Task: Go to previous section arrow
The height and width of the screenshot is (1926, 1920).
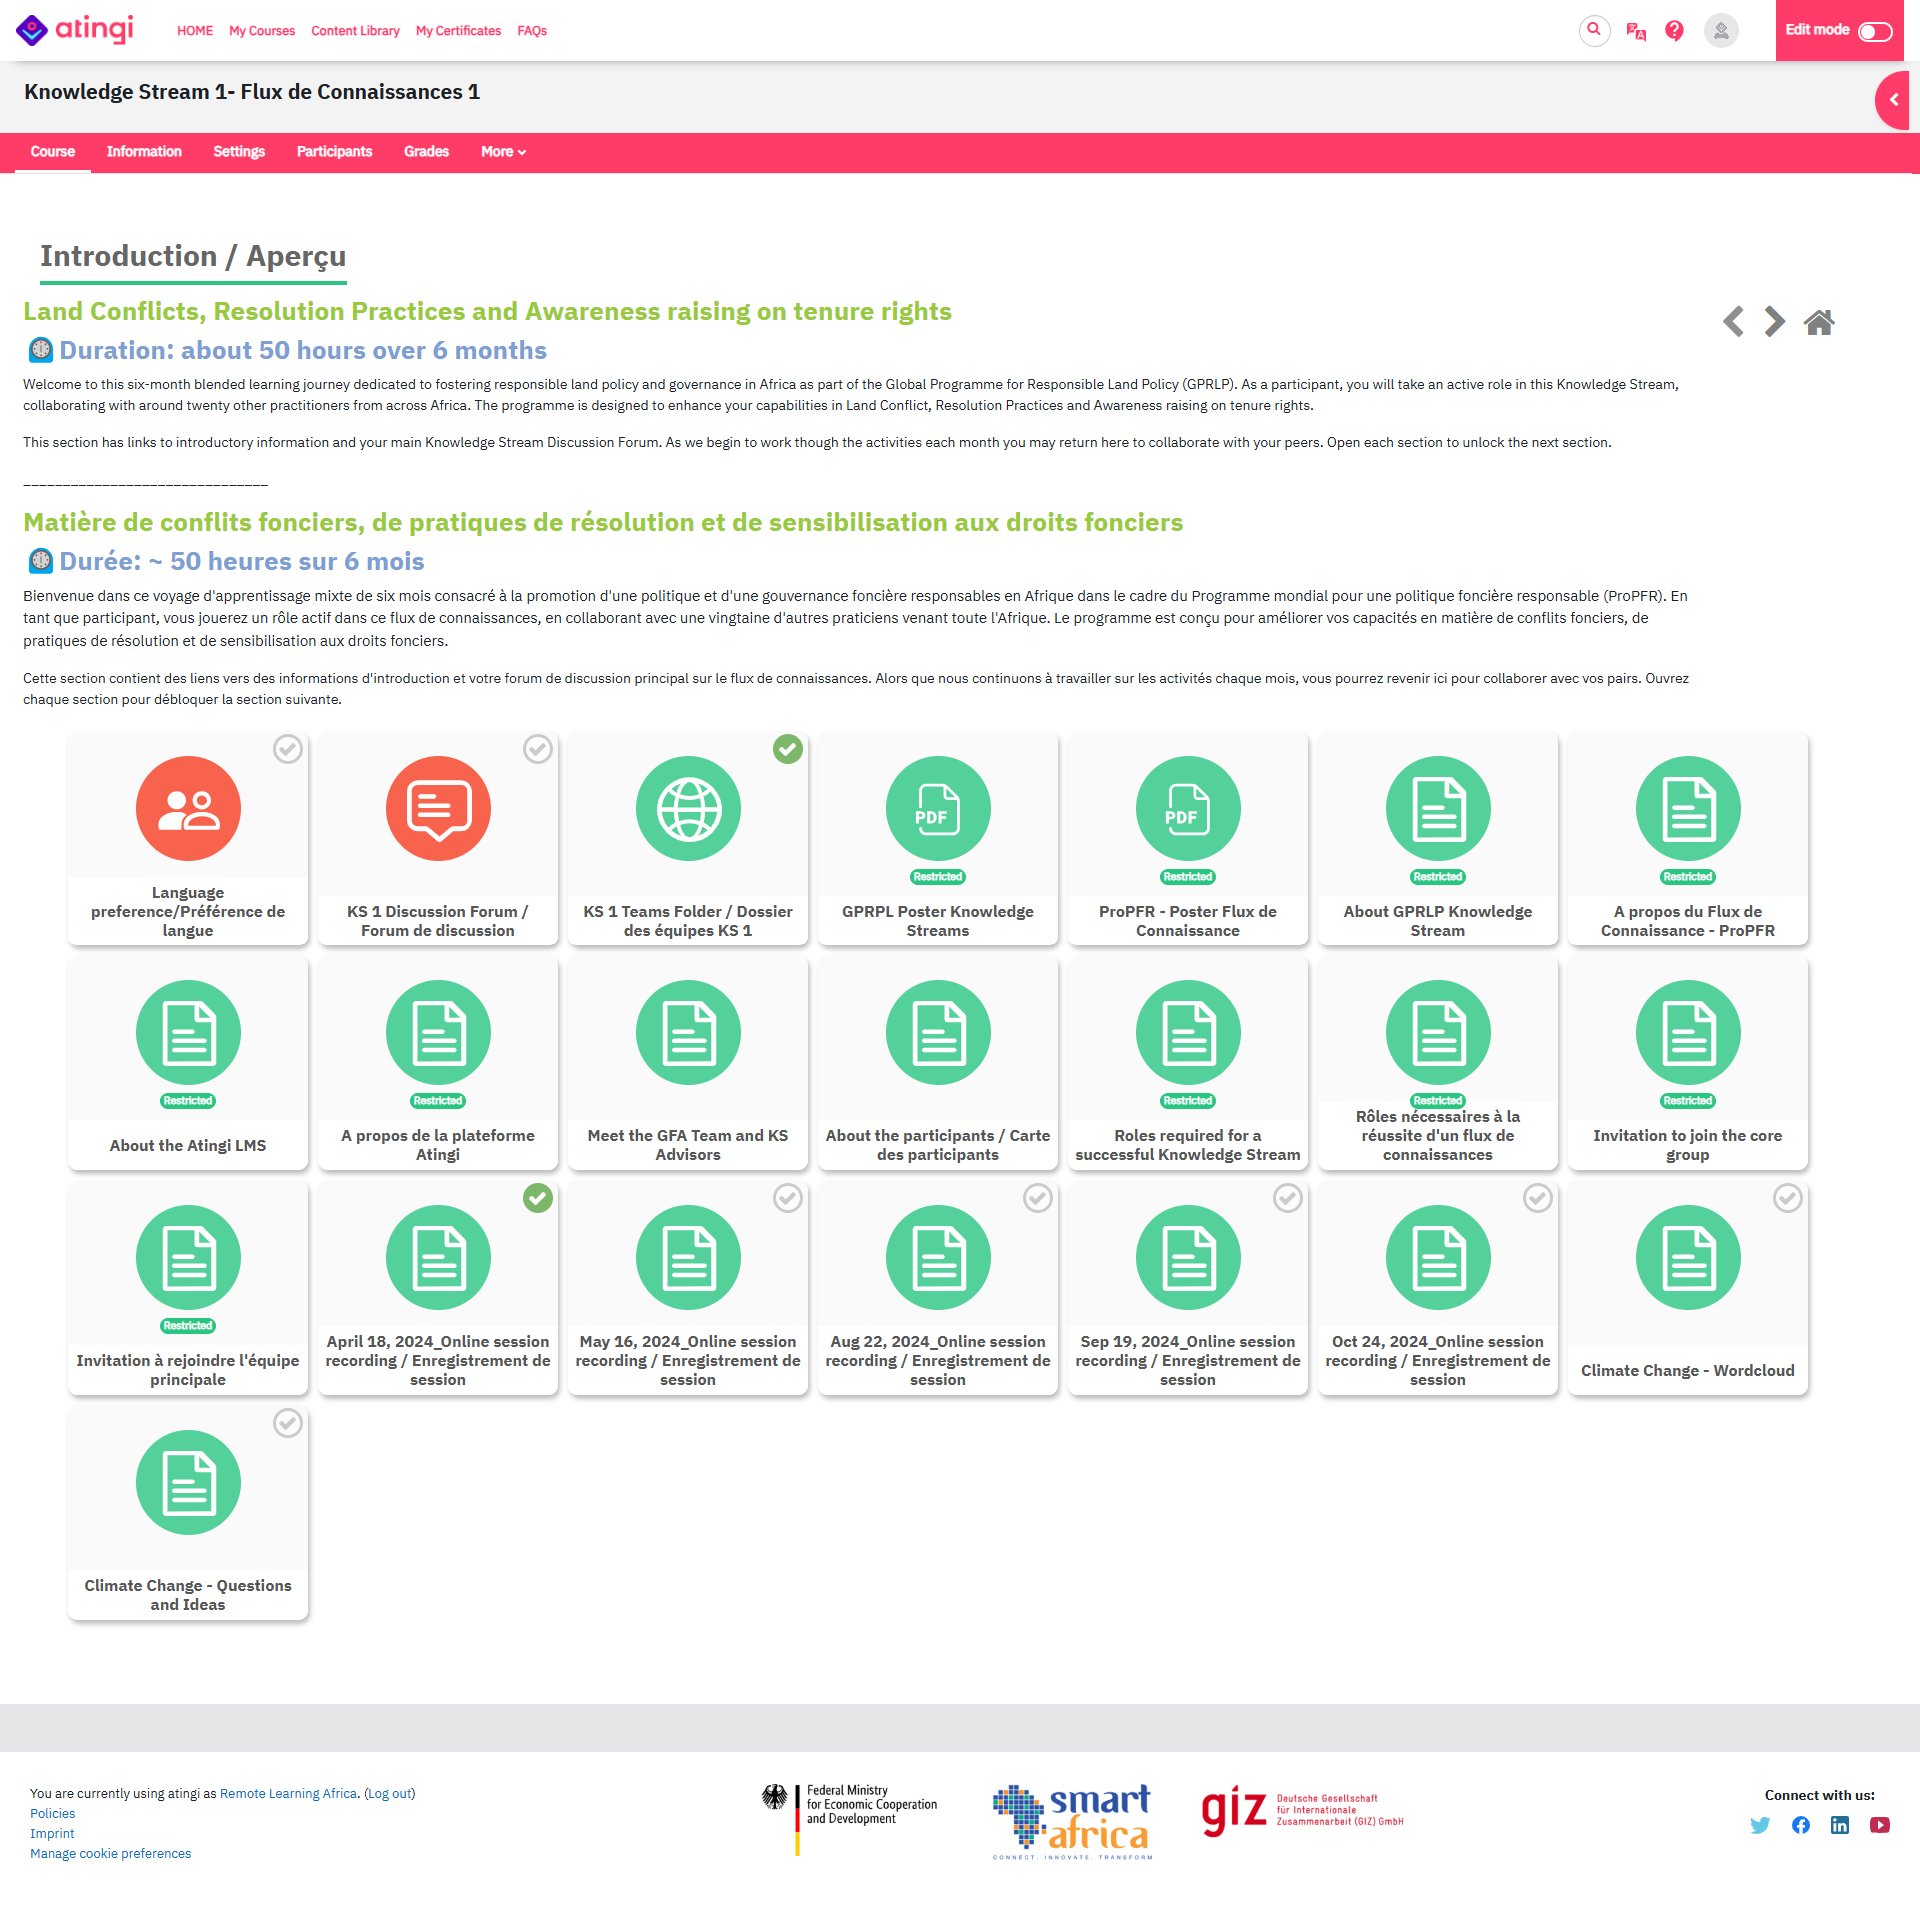Action: pyautogui.click(x=1734, y=321)
